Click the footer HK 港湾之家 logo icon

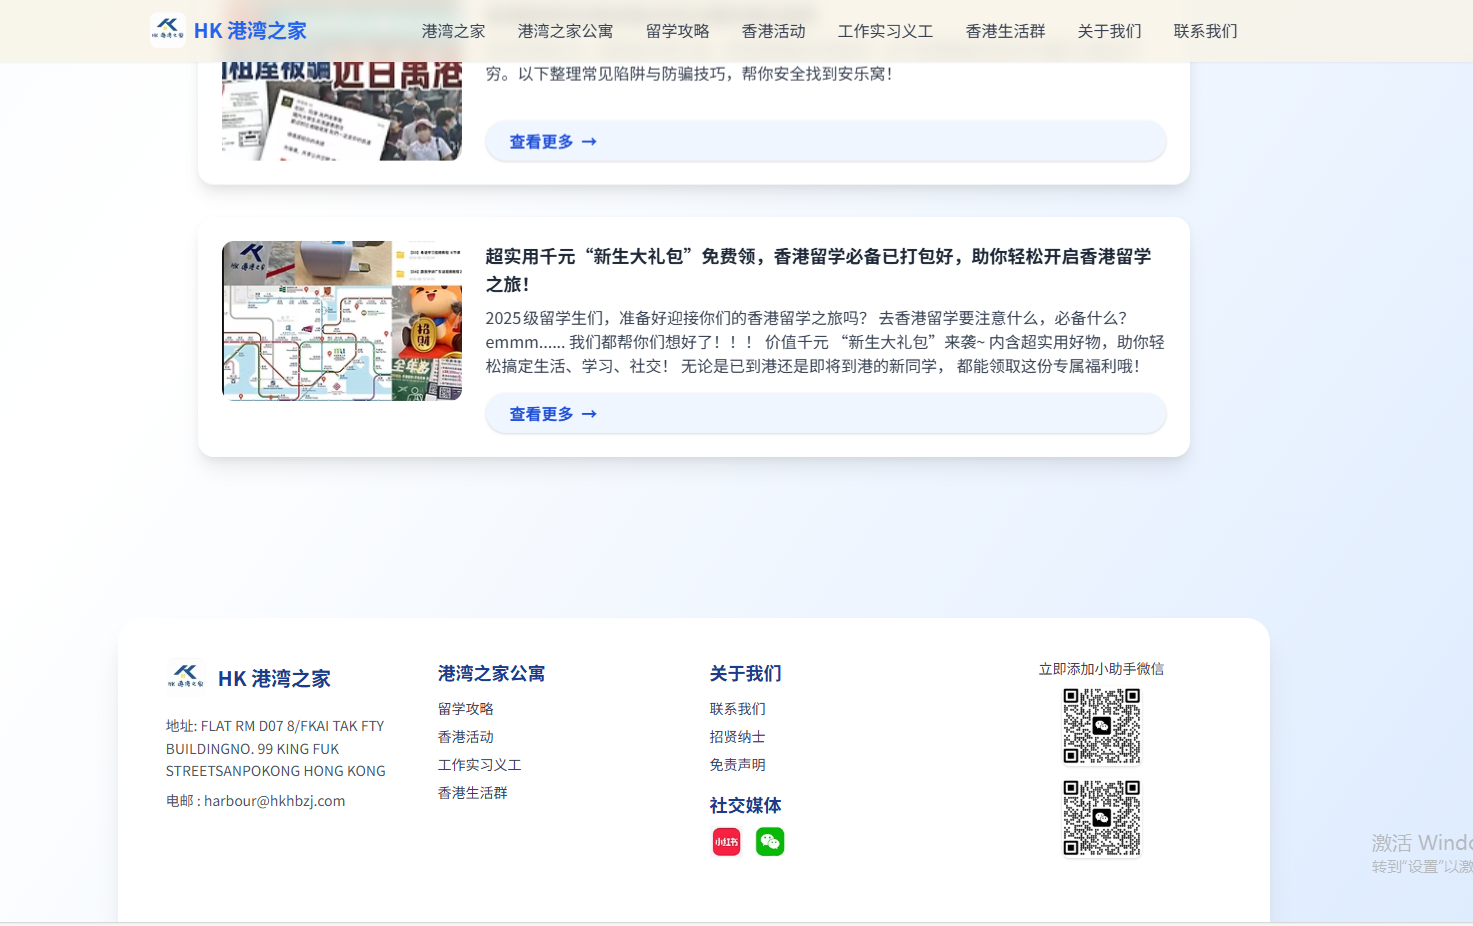pyautogui.click(x=186, y=678)
